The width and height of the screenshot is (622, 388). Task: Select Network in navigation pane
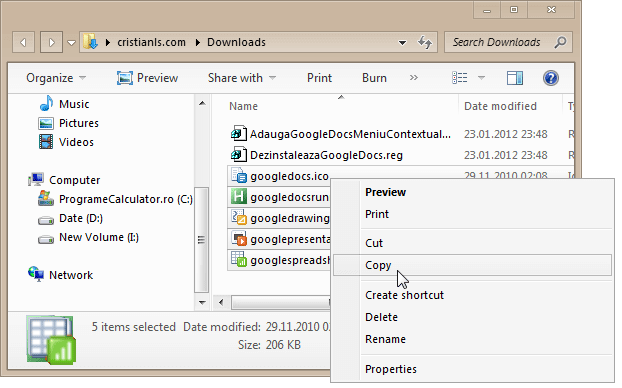(71, 275)
